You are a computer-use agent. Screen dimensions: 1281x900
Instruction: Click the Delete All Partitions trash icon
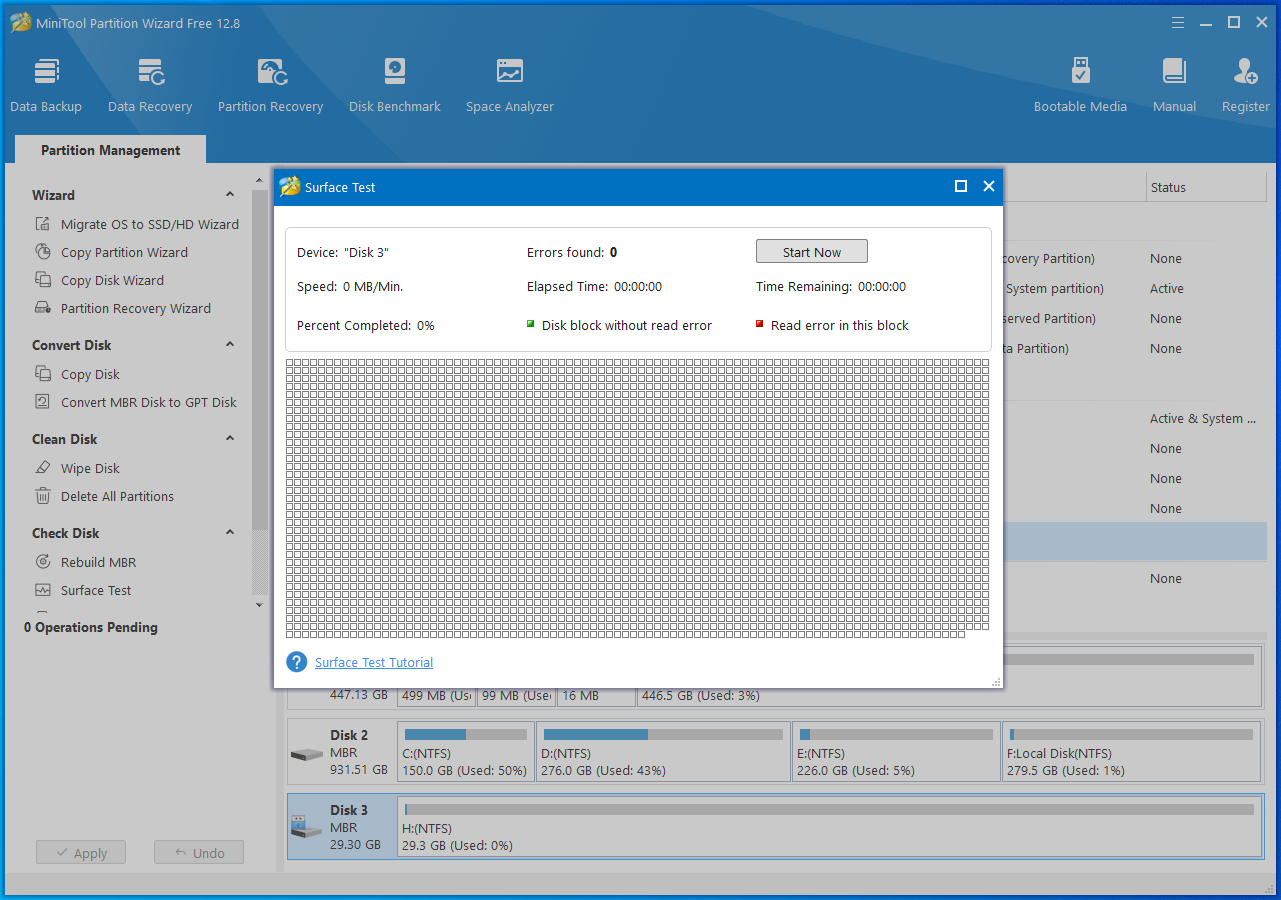pyautogui.click(x=43, y=496)
